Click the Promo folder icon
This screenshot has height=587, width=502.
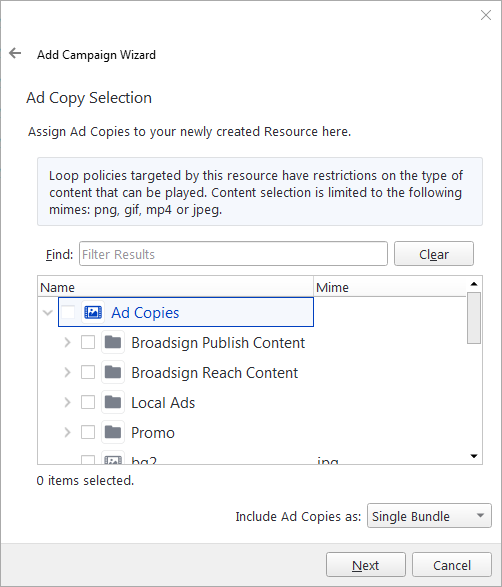coord(113,432)
